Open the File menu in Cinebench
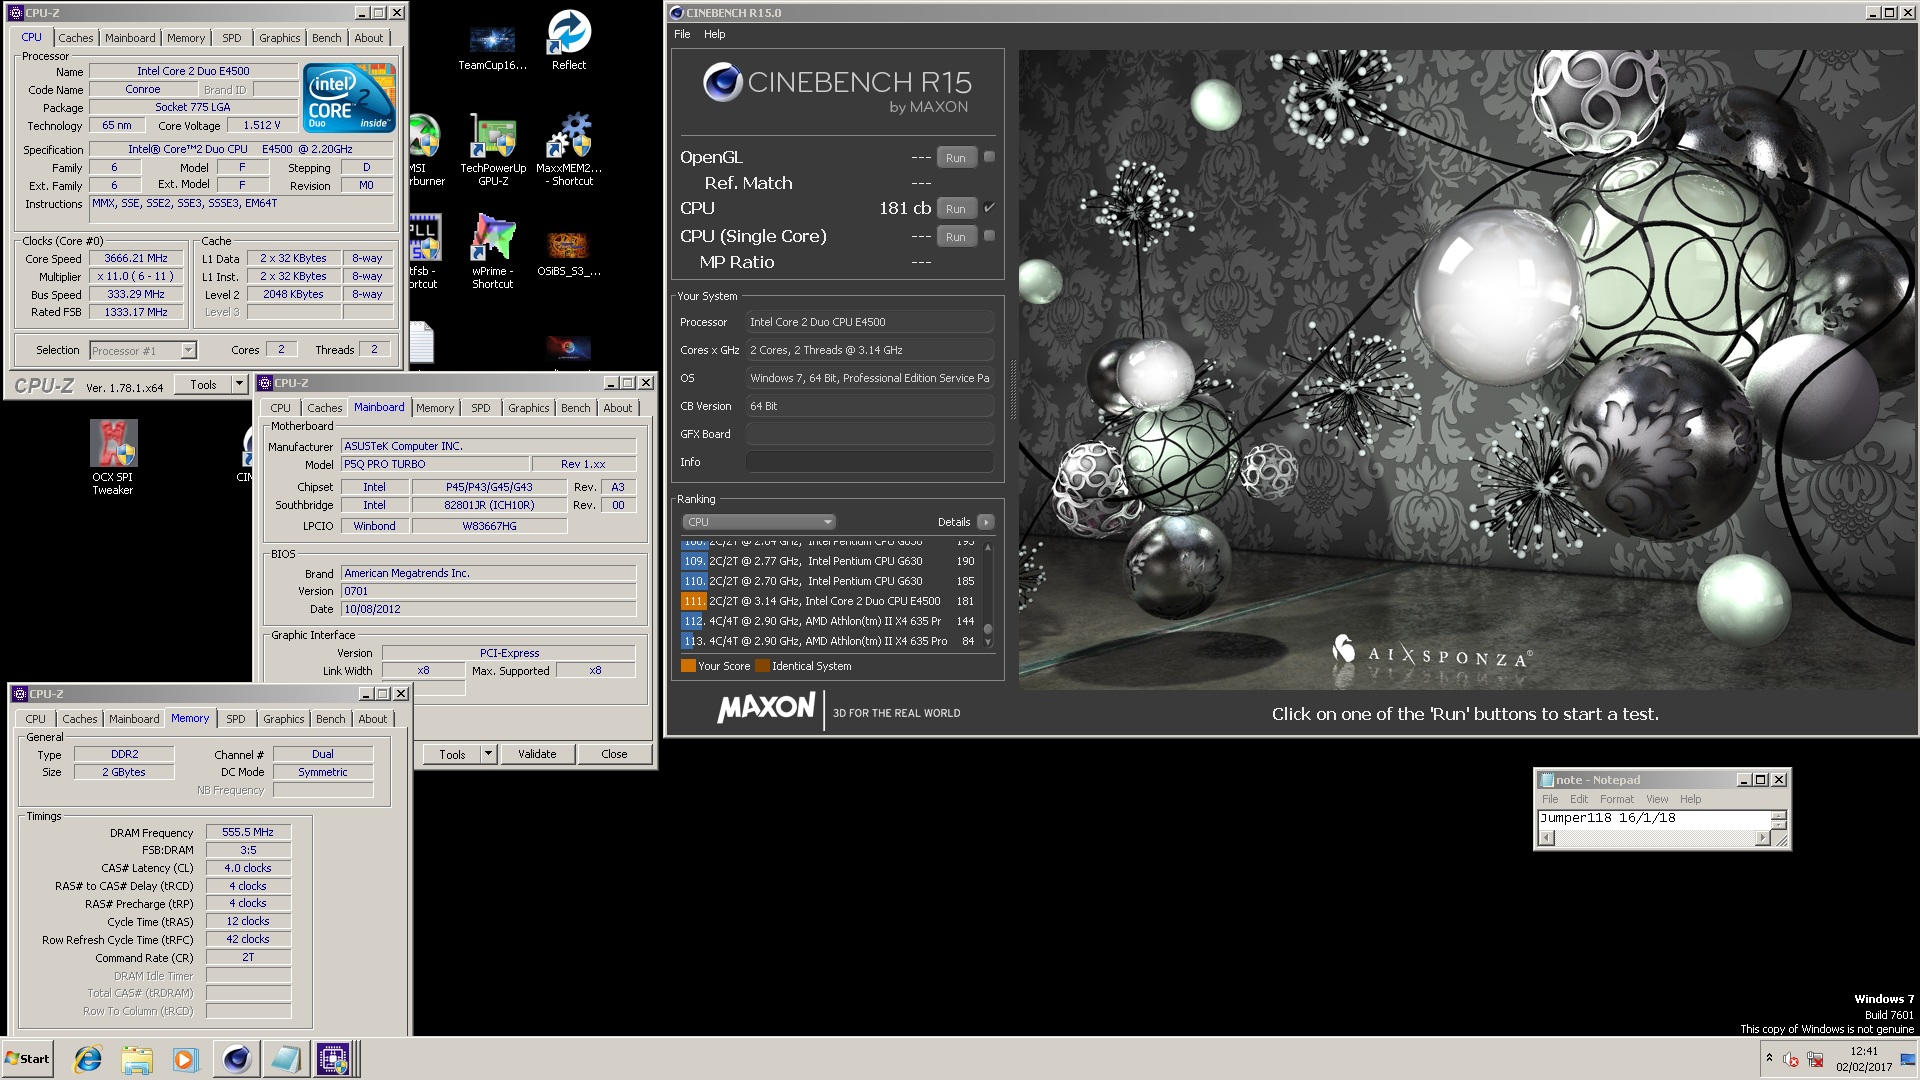Viewport: 1920px width, 1080px height. [682, 34]
